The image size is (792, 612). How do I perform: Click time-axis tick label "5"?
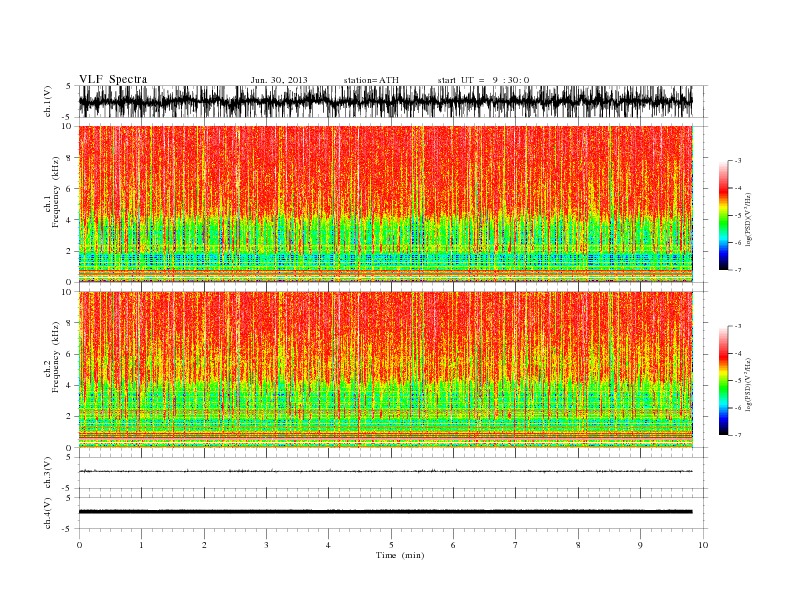coord(391,545)
